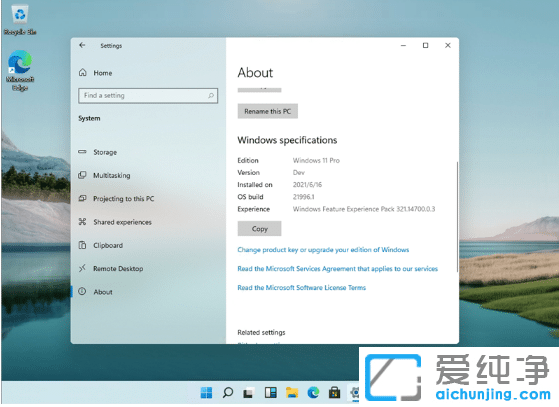559x407 pixels.
Task: Open File Explorer from the taskbar
Action: (x=292, y=393)
